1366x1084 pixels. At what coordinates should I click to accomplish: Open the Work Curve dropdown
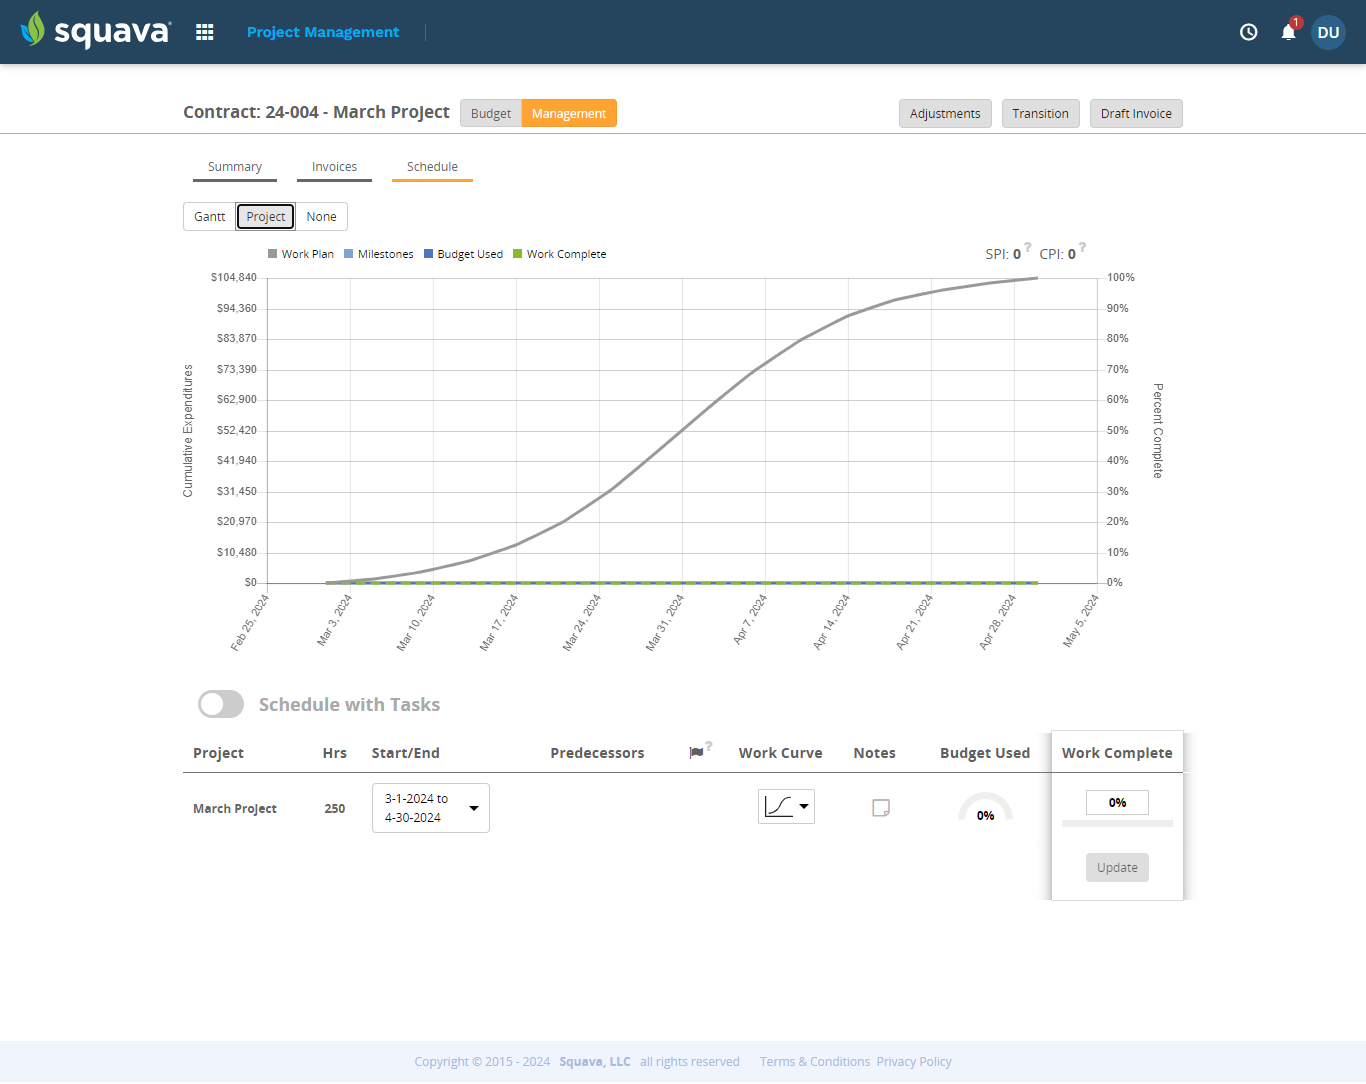click(786, 806)
